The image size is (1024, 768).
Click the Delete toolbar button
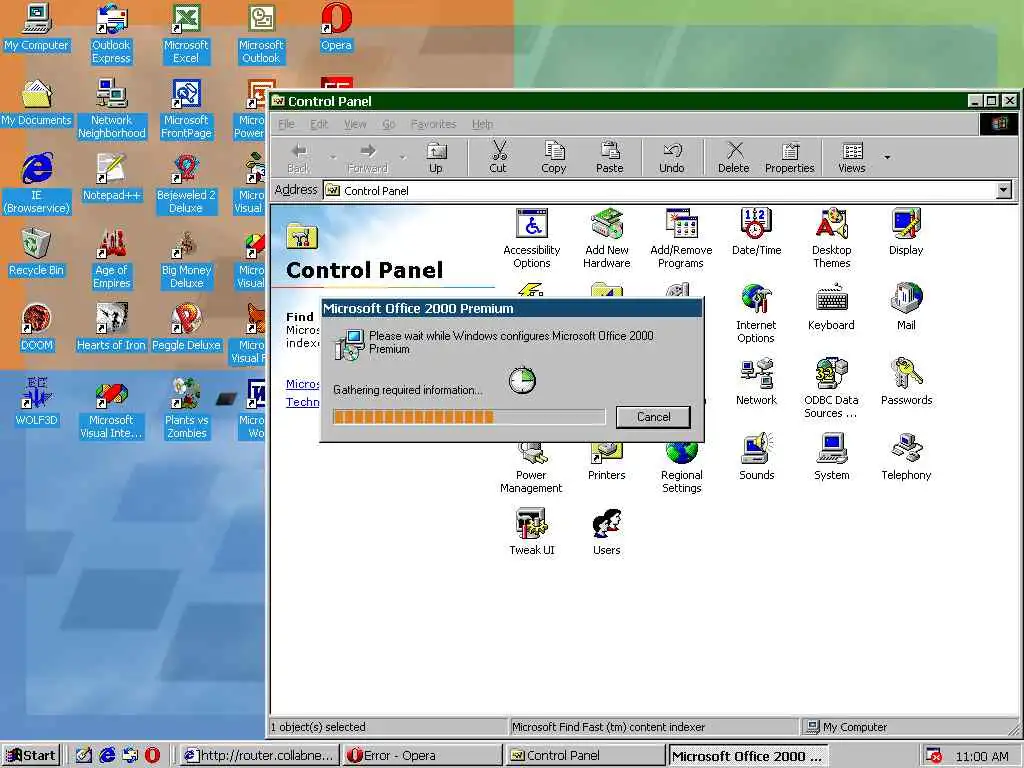[734, 157]
